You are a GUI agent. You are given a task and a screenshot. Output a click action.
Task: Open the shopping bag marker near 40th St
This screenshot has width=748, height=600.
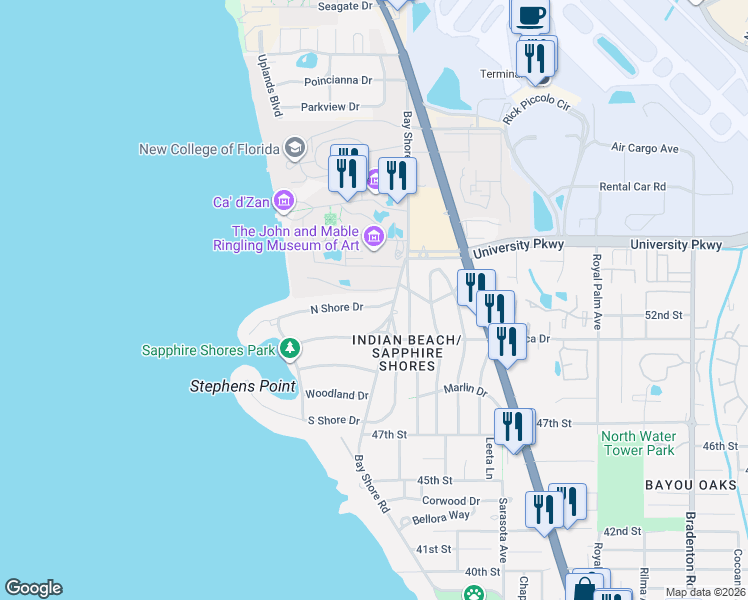pos(584,587)
